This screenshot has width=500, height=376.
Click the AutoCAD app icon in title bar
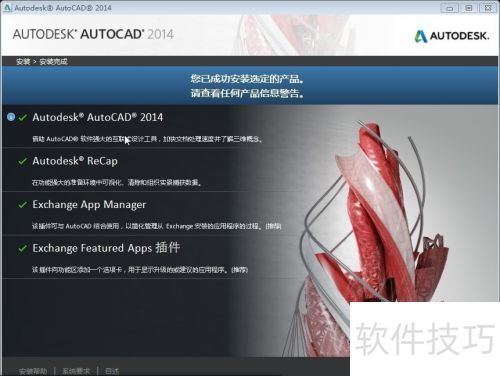click(x=7, y=8)
